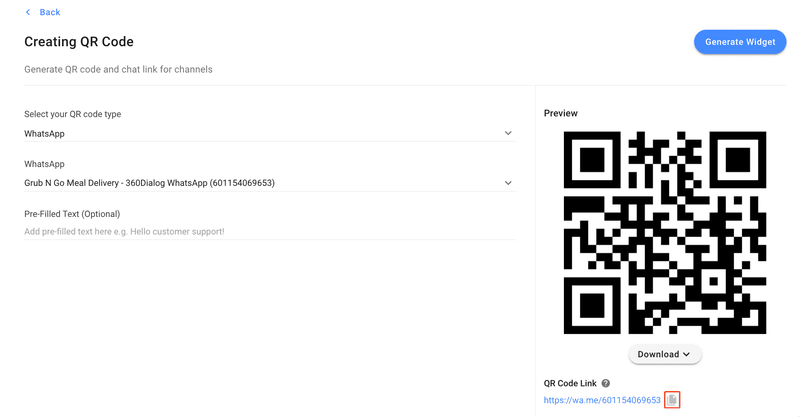Image resolution: width=800 pixels, height=417 pixels.
Task: Select the Grub N Go Meal Delivery channel field
Action: [x=270, y=183]
